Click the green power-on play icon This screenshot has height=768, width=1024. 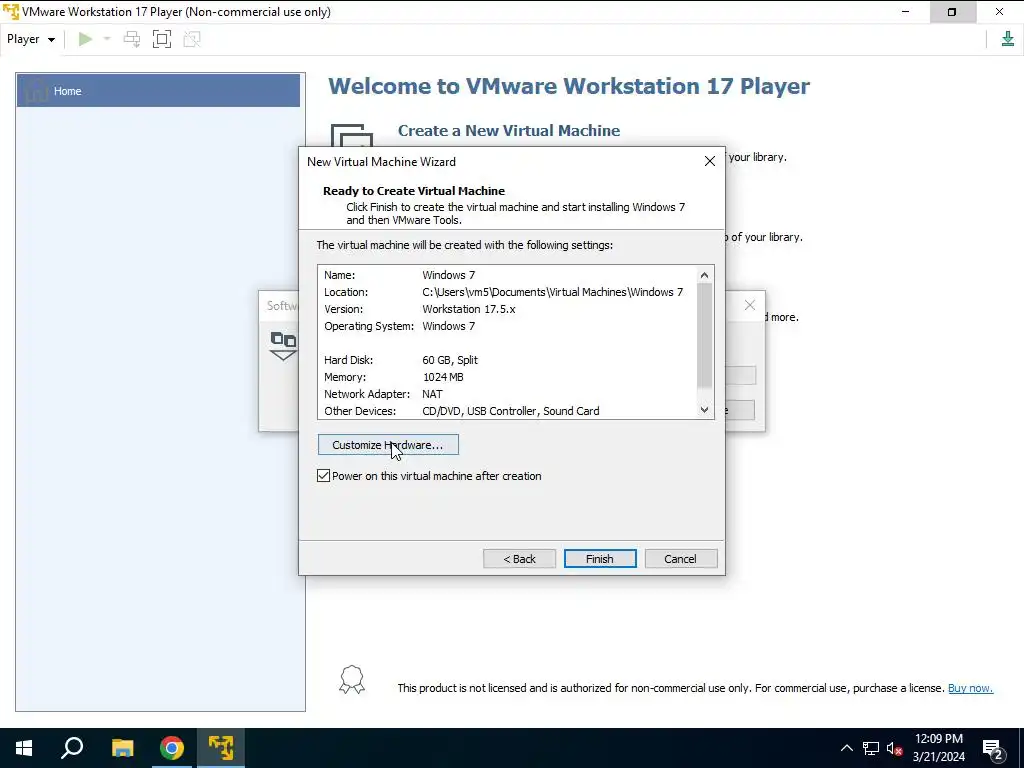click(x=85, y=39)
